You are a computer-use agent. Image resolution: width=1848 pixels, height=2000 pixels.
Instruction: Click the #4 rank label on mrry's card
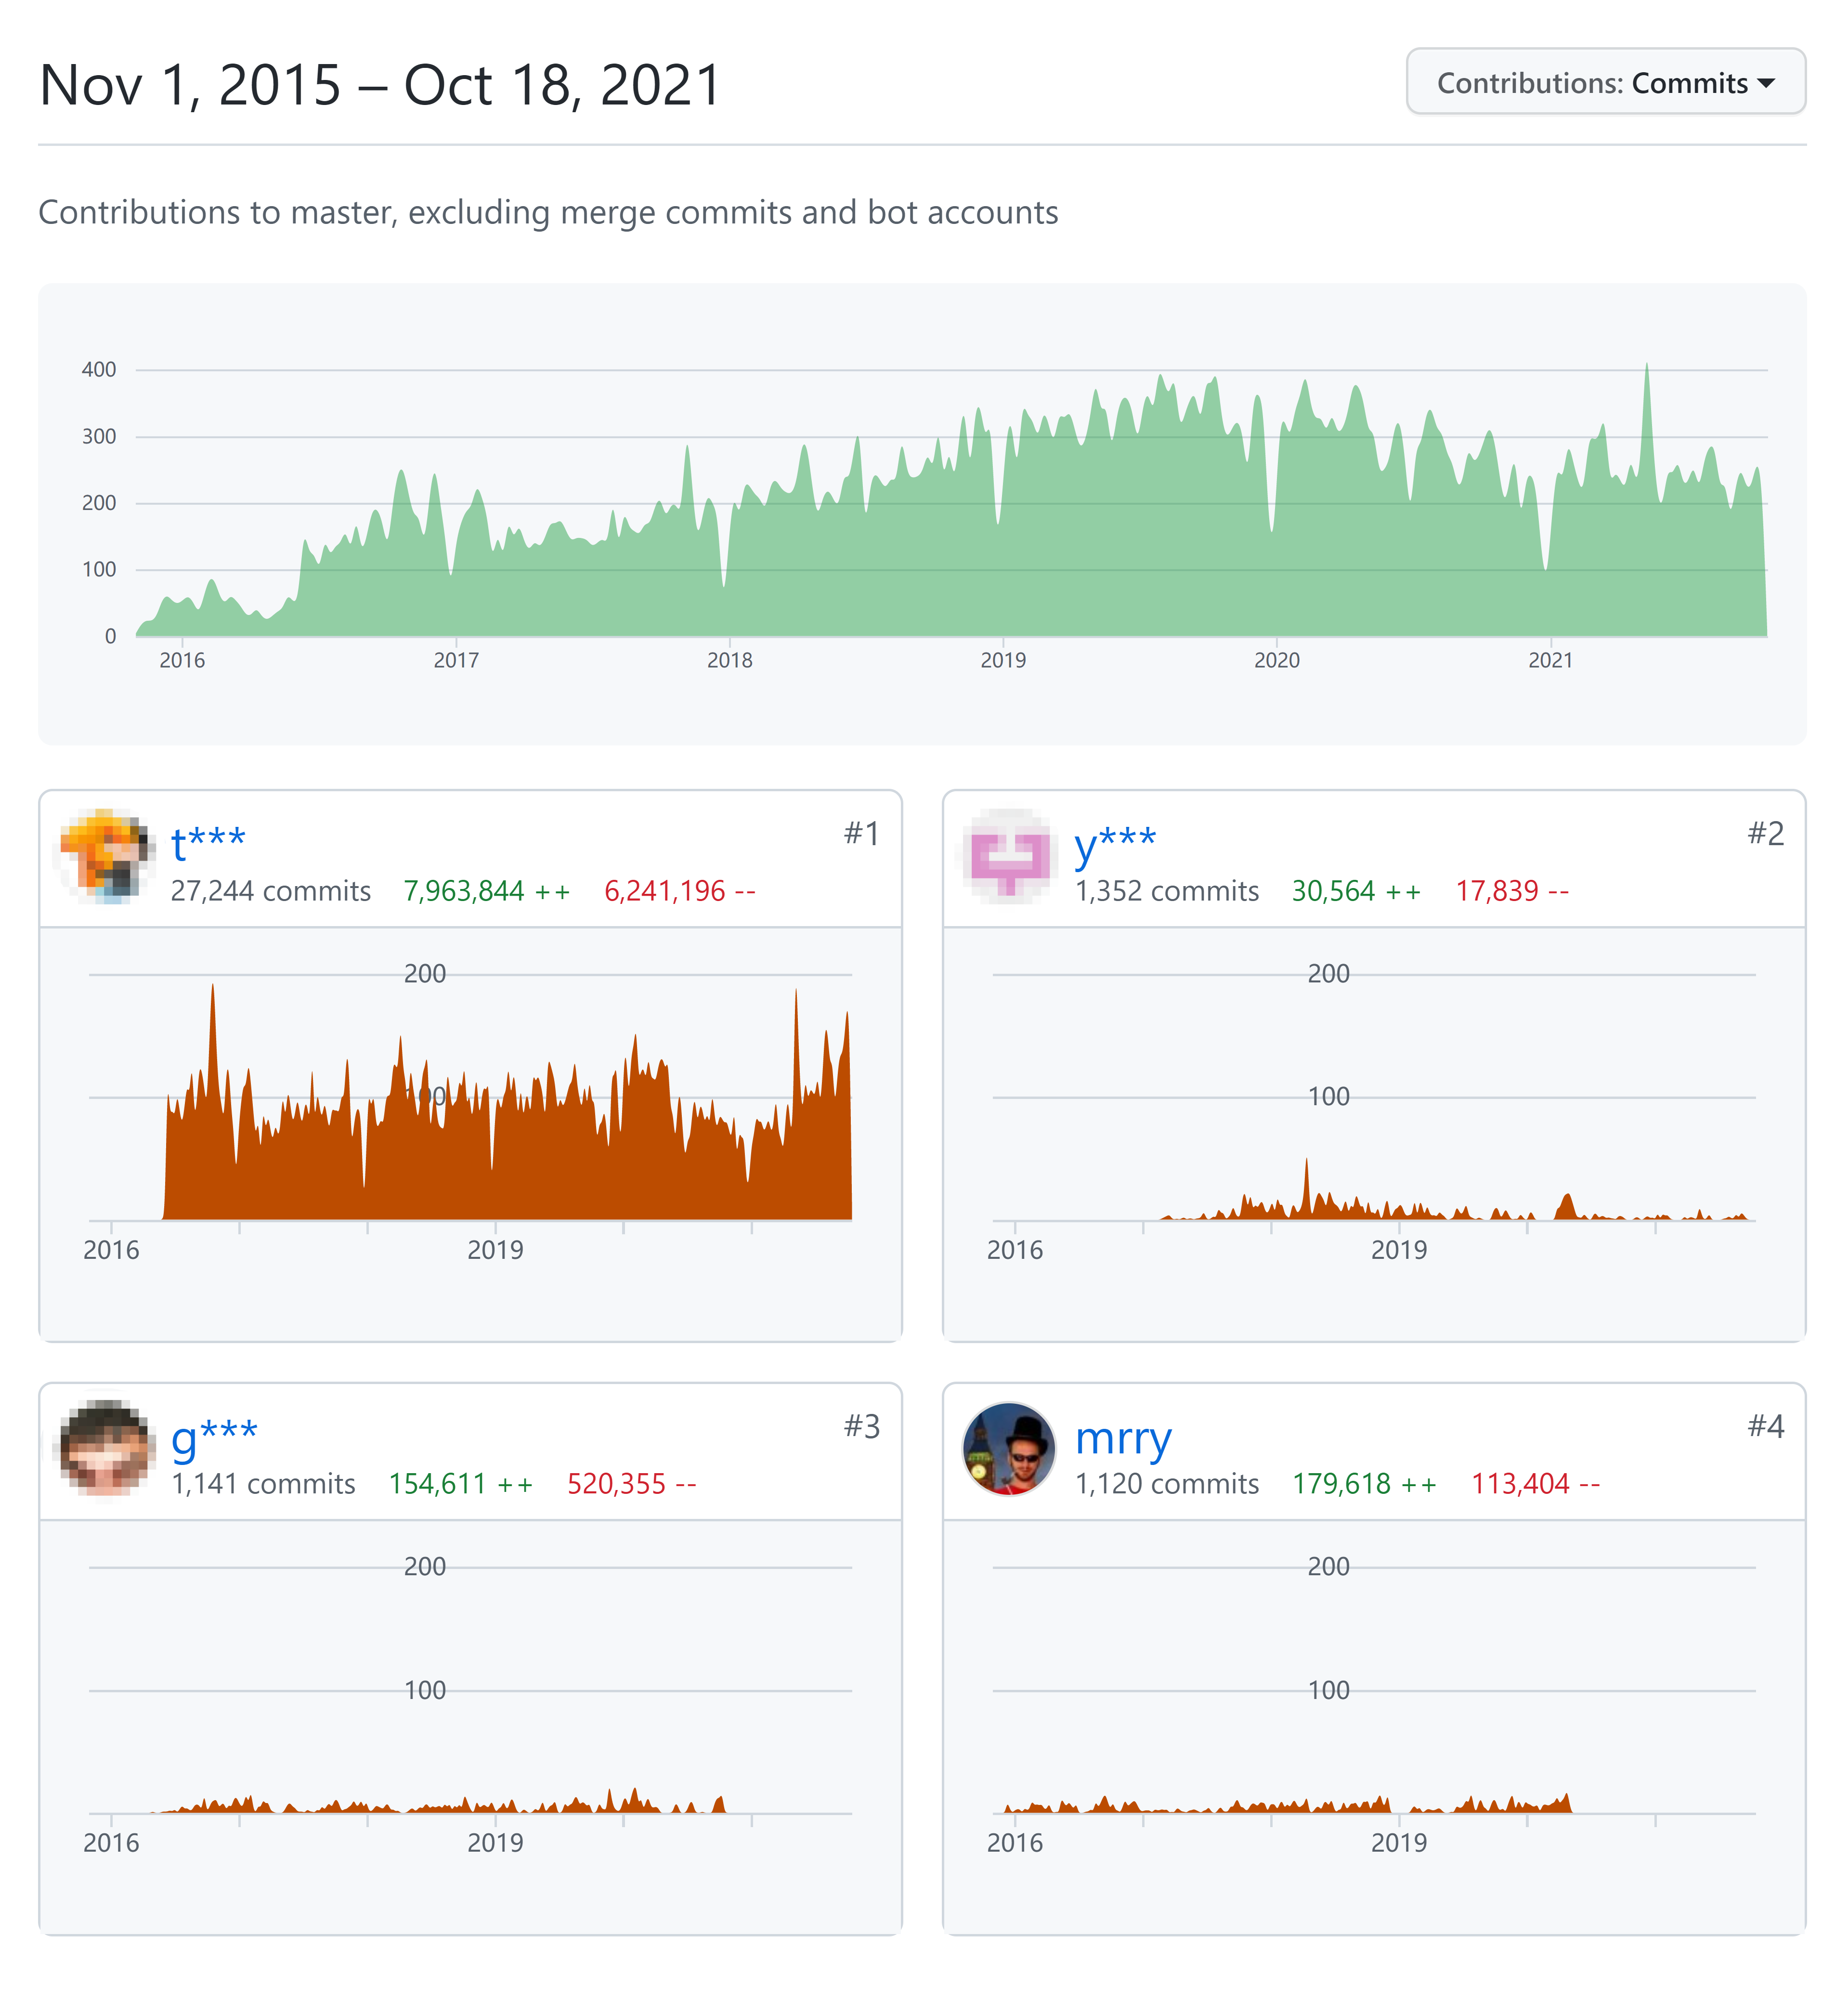point(1765,1427)
